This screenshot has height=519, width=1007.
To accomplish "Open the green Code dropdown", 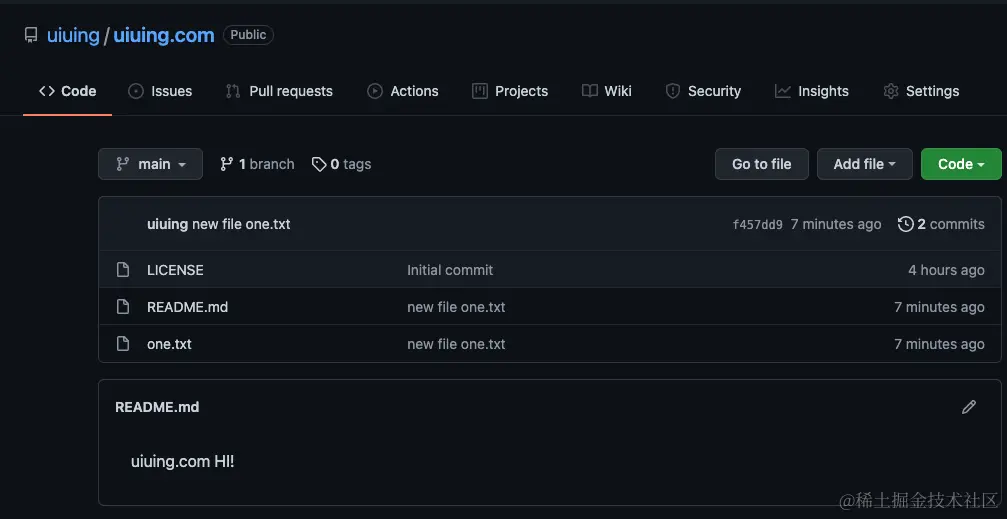I will coord(960,164).
